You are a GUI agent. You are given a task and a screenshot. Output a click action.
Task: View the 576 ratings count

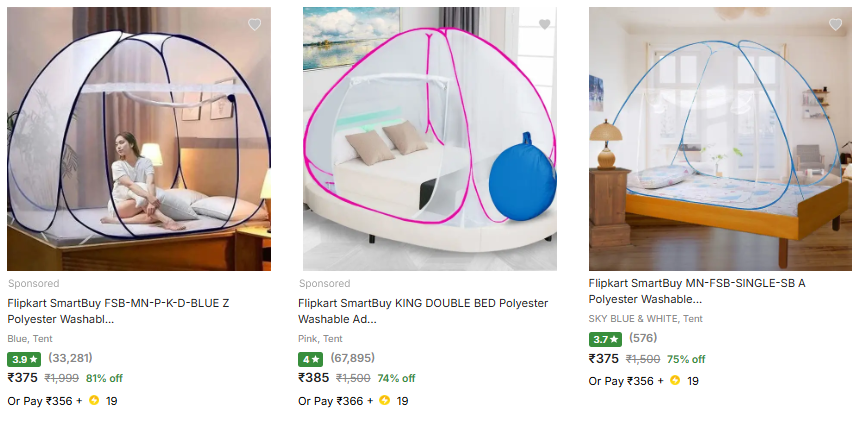[643, 338]
